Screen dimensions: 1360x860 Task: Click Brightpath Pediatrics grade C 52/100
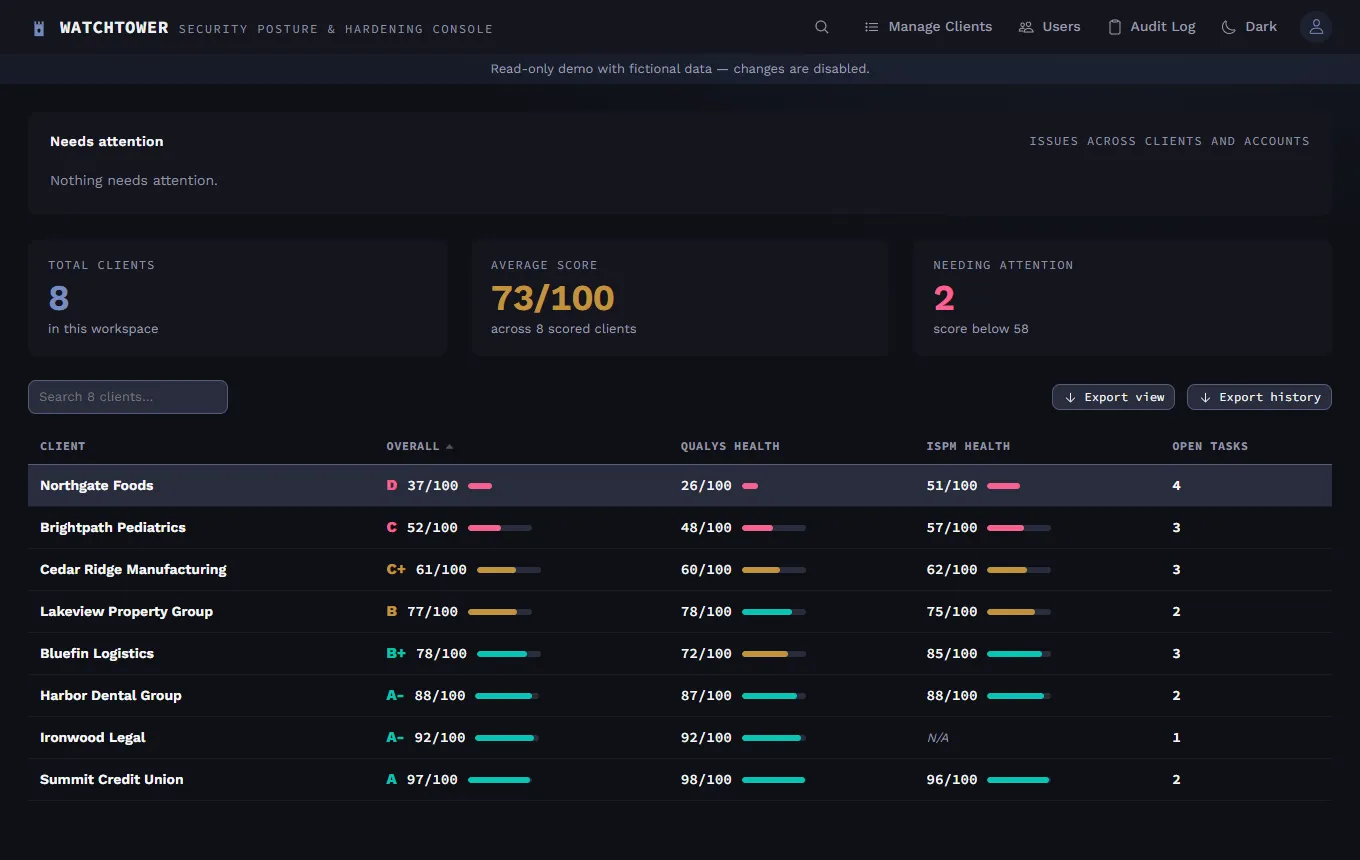pyautogui.click(x=422, y=528)
